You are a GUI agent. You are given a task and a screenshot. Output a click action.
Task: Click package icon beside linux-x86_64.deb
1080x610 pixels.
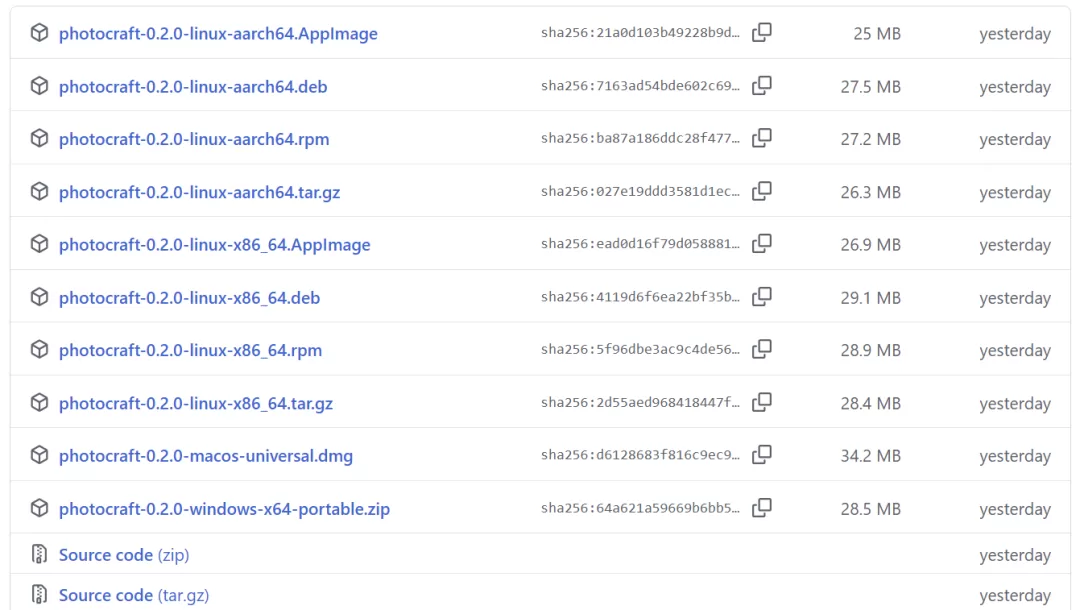pos(39,297)
